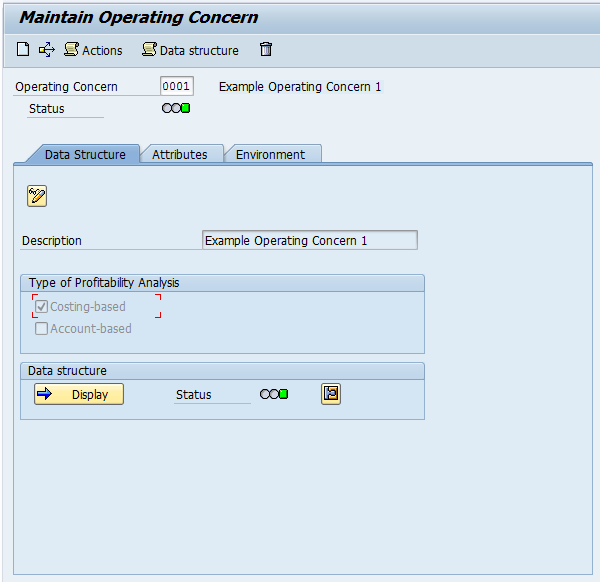The image size is (600, 582).
Task: Click the display/change pencil icon
Action: pos(37,196)
